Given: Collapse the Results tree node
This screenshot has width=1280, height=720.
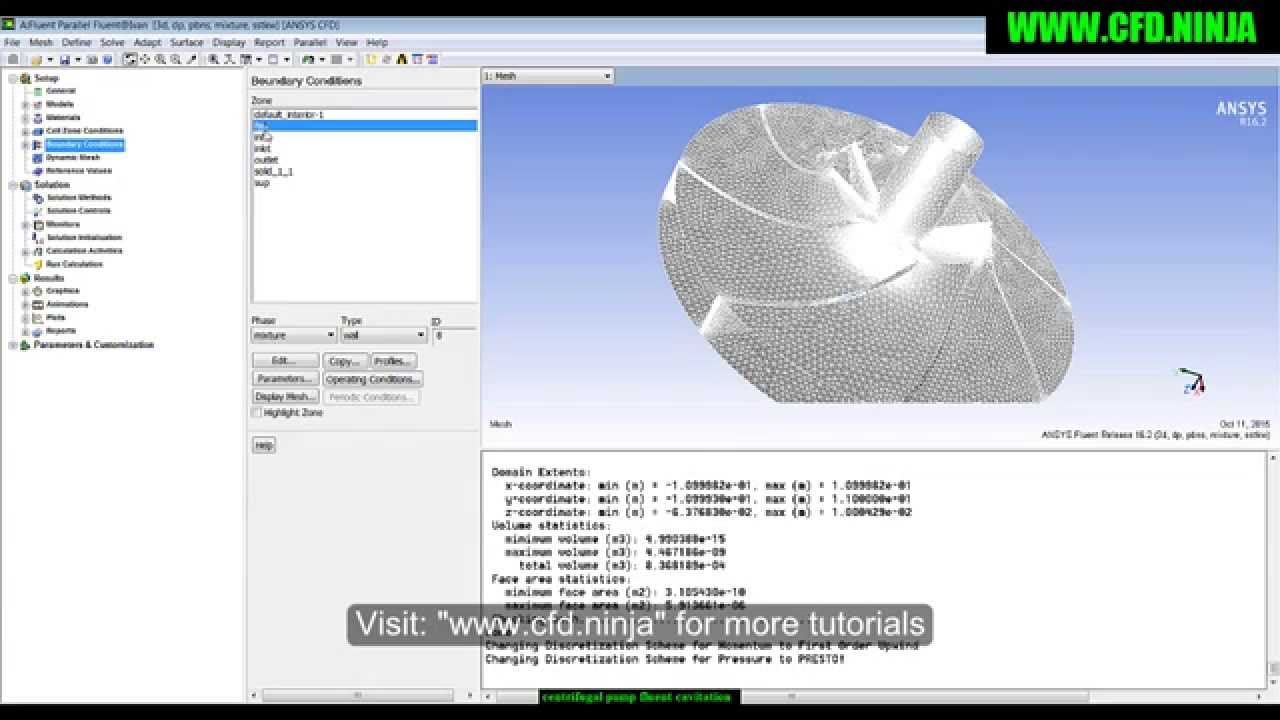Looking at the screenshot, I should 13,278.
